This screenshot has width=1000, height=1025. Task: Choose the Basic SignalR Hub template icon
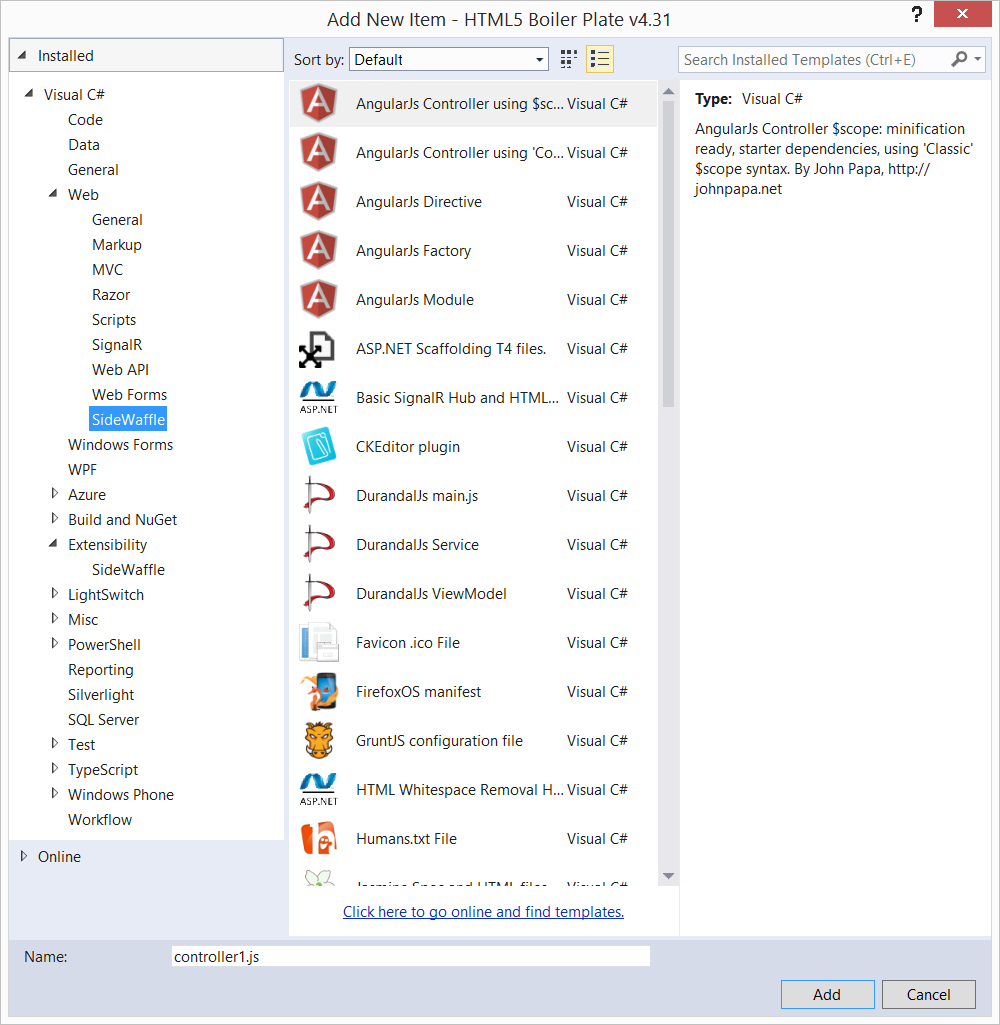click(x=318, y=397)
